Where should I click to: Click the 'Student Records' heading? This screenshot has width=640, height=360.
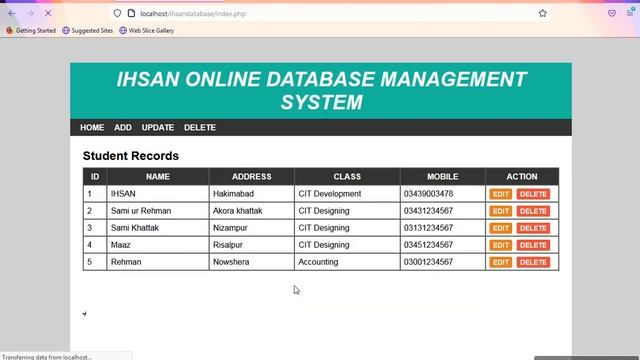[x=131, y=156]
